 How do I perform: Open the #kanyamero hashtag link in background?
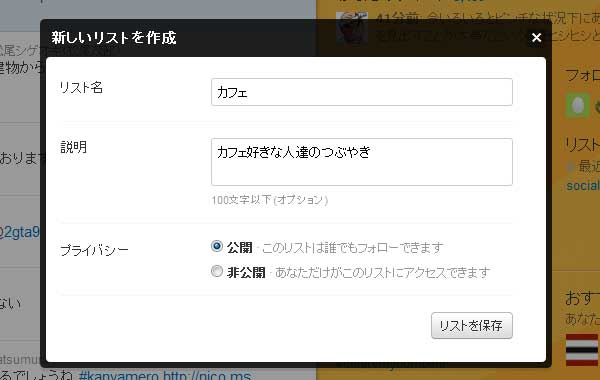pos(119,375)
